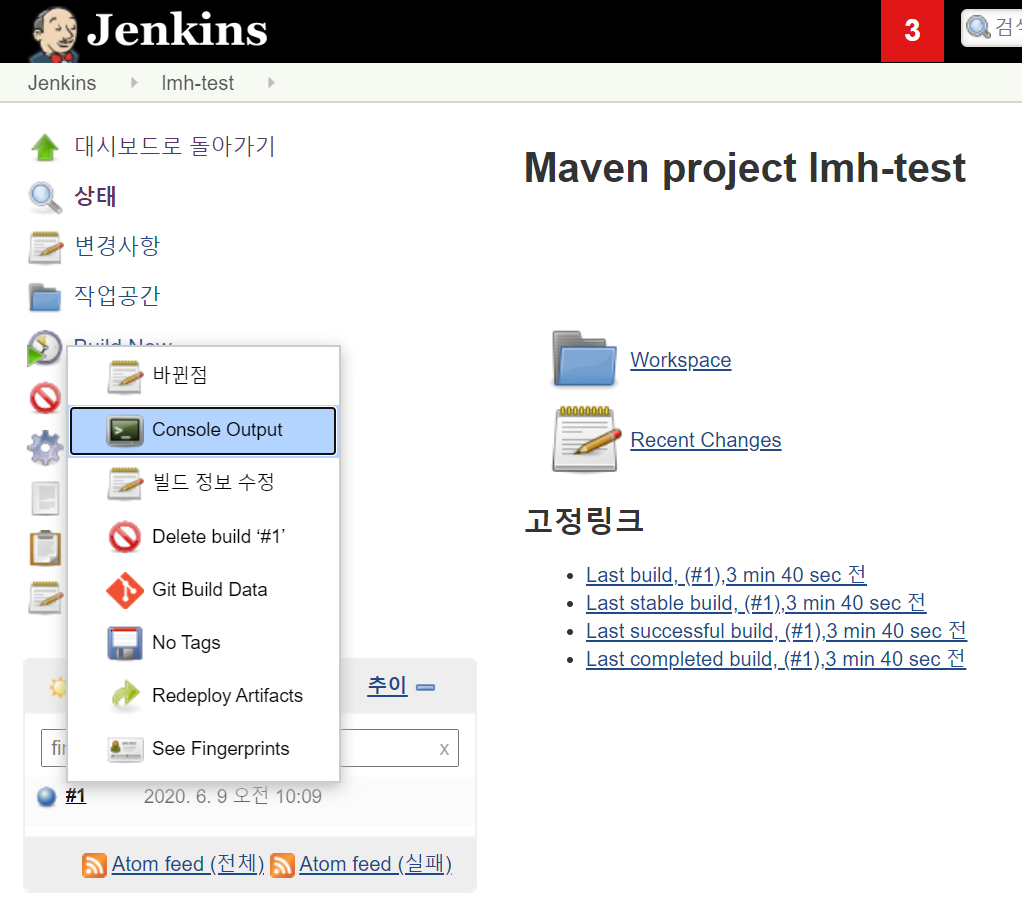Click the large Workspace folder icon
The width and height of the screenshot is (1022, 899).
pos(584,359)
